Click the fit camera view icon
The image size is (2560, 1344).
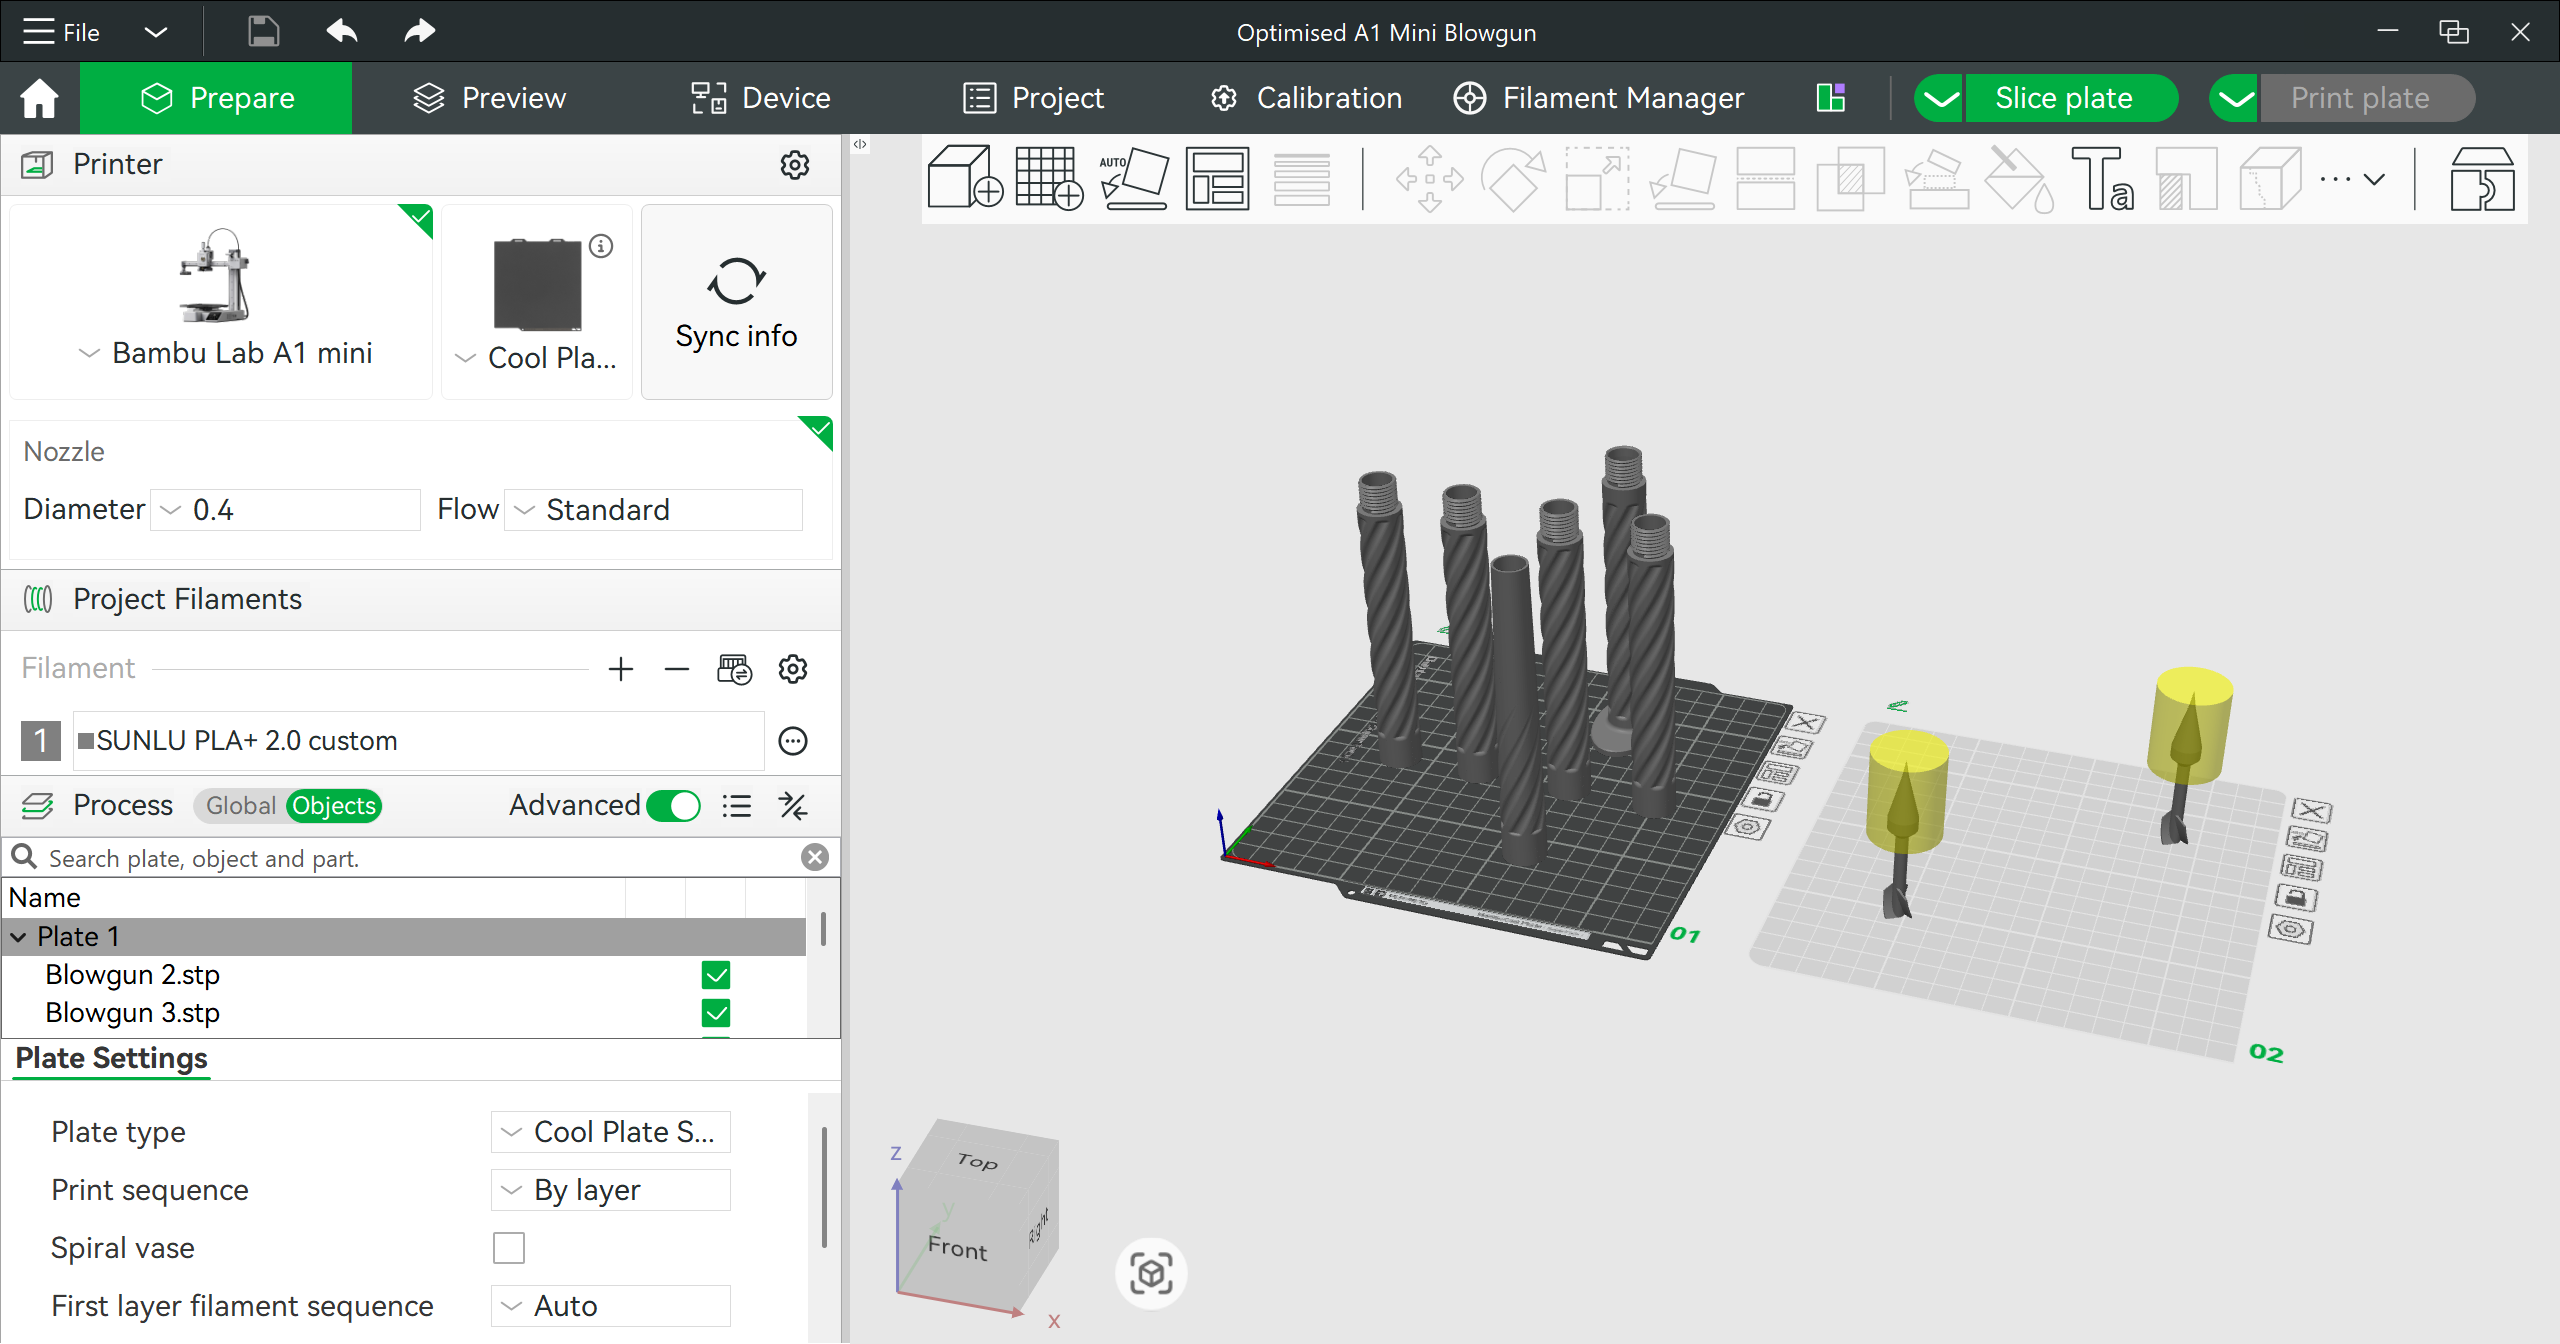(x=1151, y=1273)
